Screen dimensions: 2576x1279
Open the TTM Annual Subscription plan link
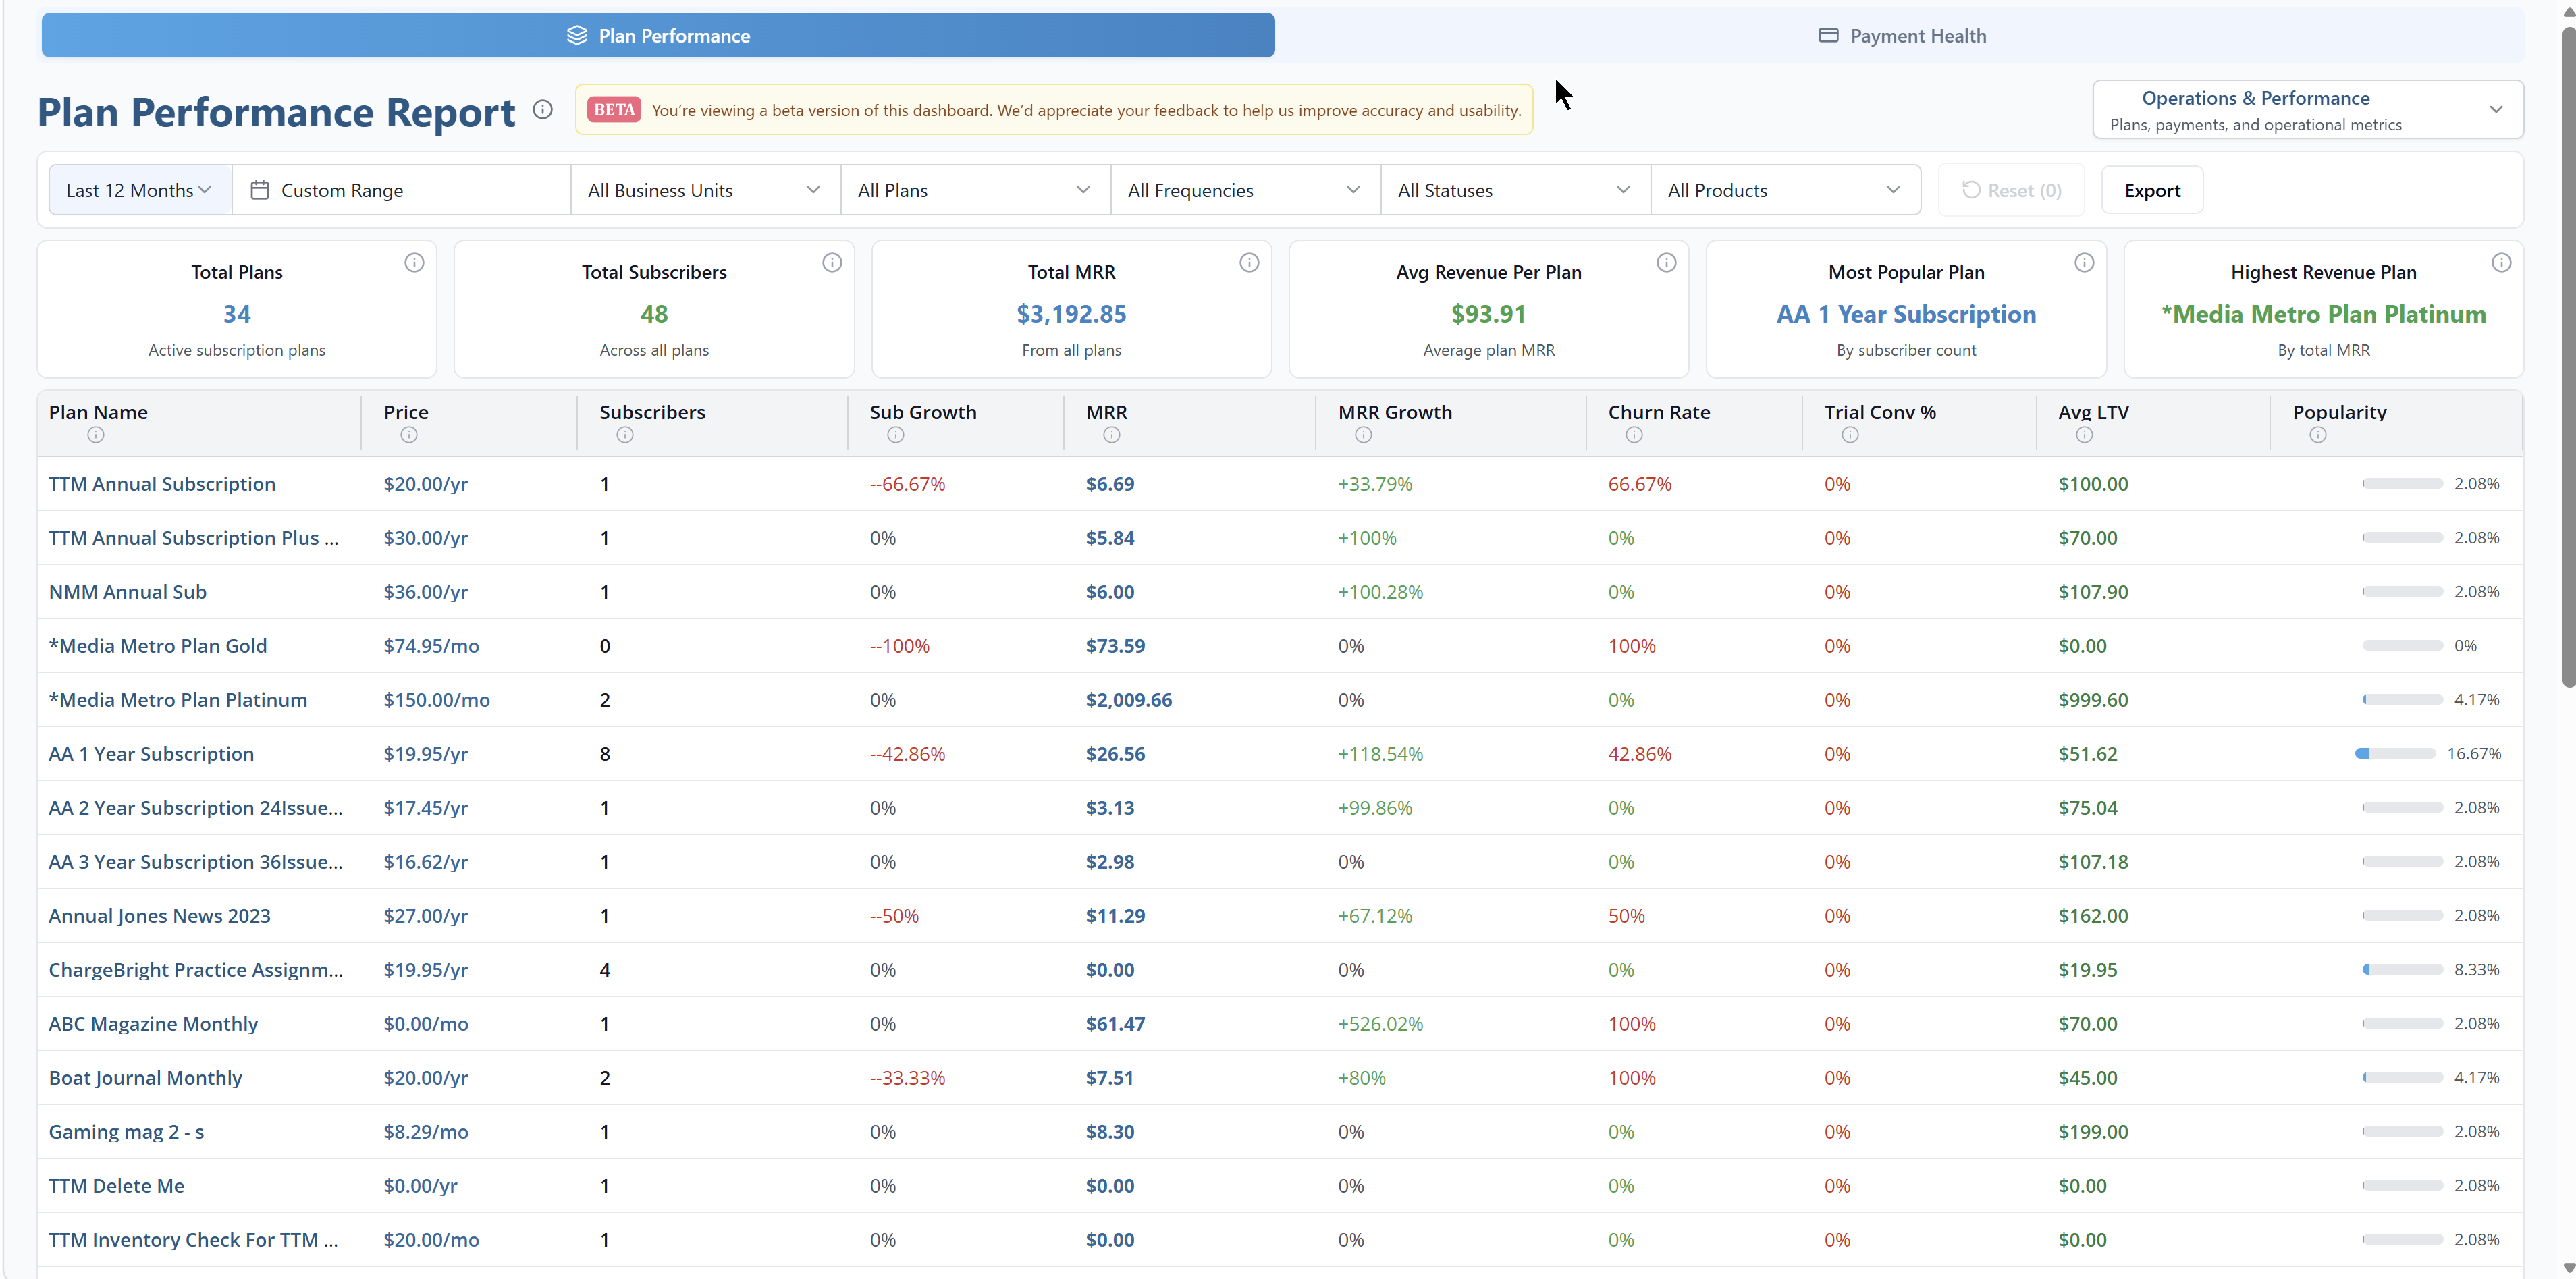[162, 484]
